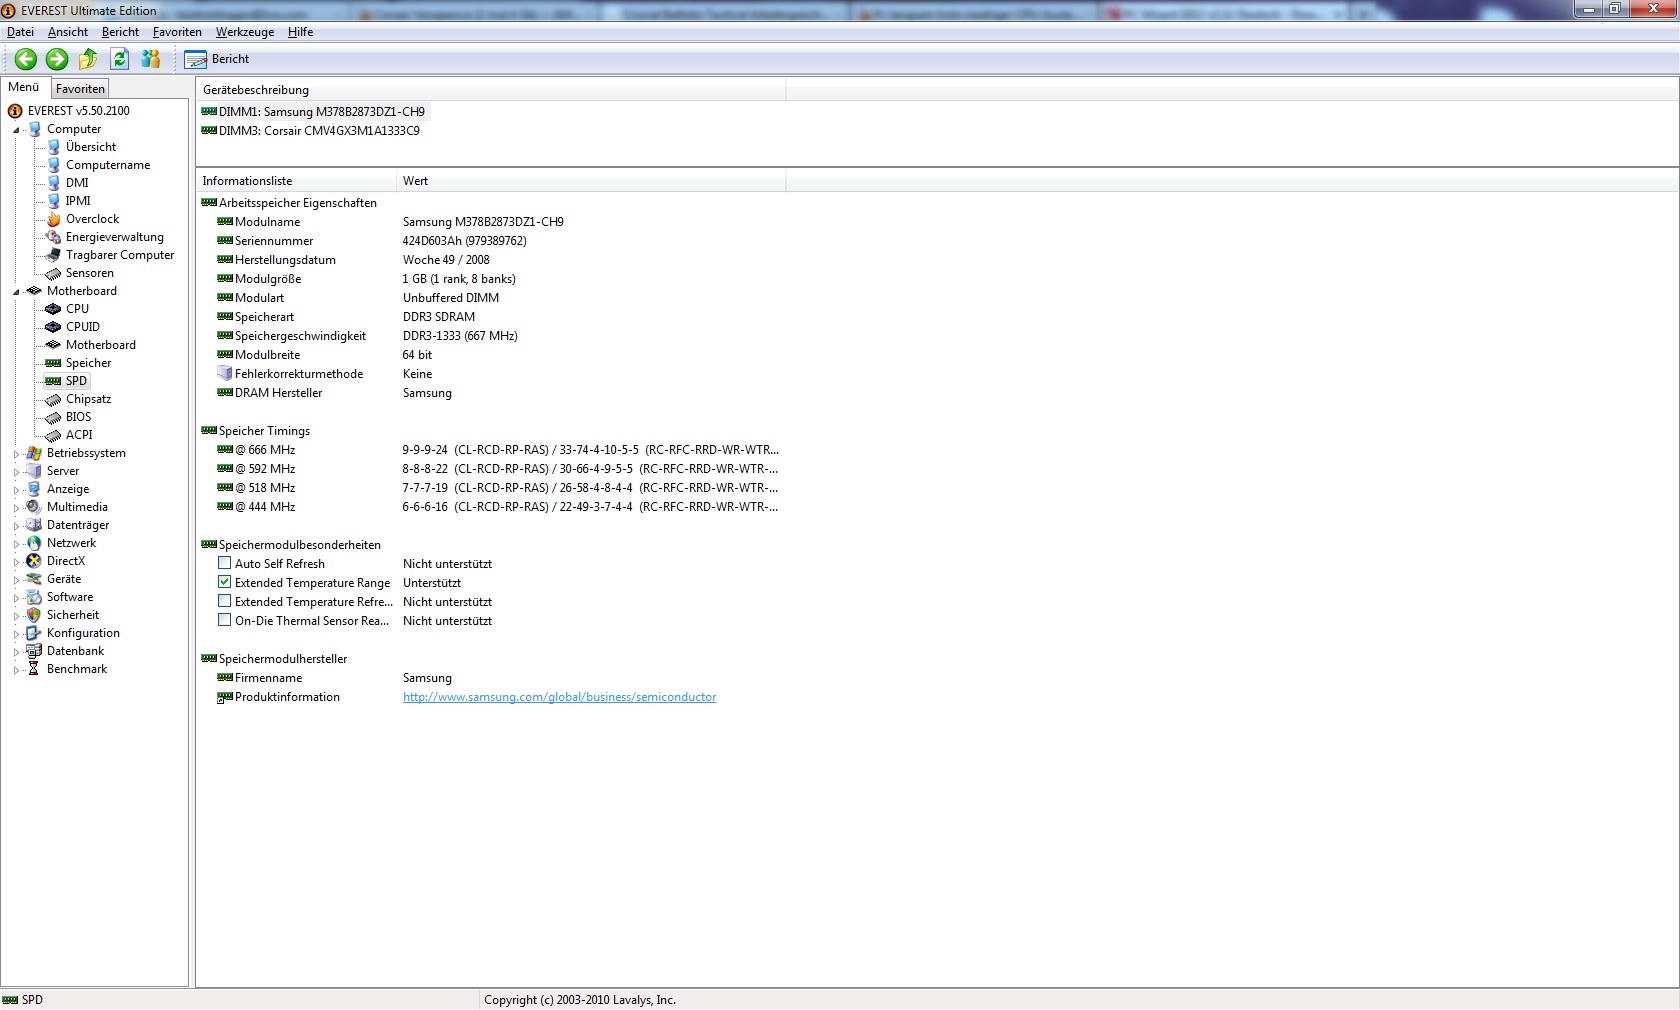Toggle the Extended Temperature Range checkbox
The height and width of the screenshot is (1010, 1680).
224,582
